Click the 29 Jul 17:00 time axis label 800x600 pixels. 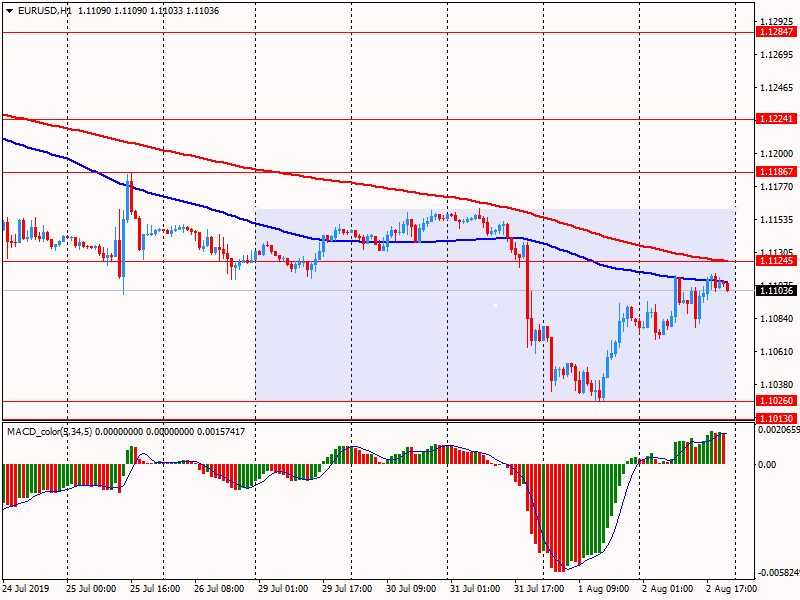[x=347, y=589]
